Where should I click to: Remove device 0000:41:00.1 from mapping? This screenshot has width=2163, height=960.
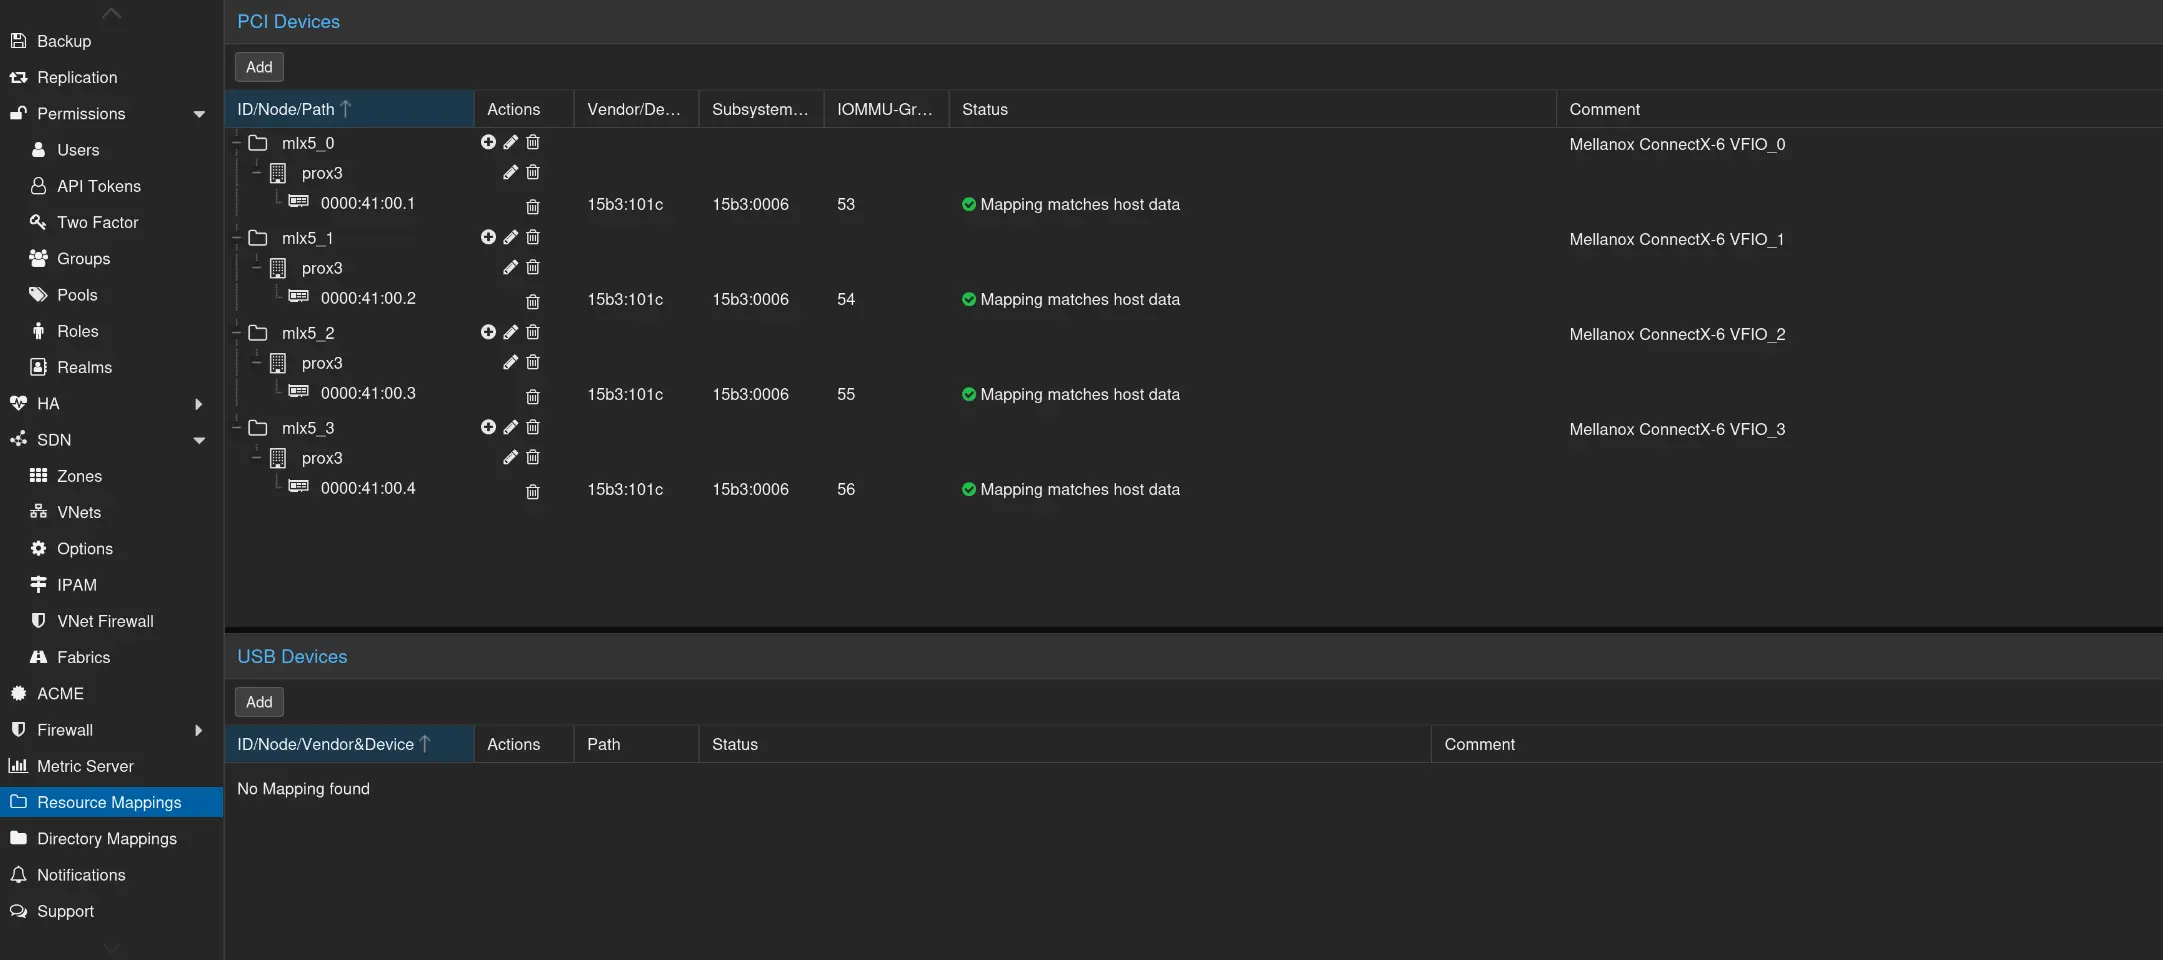(533, 207)
